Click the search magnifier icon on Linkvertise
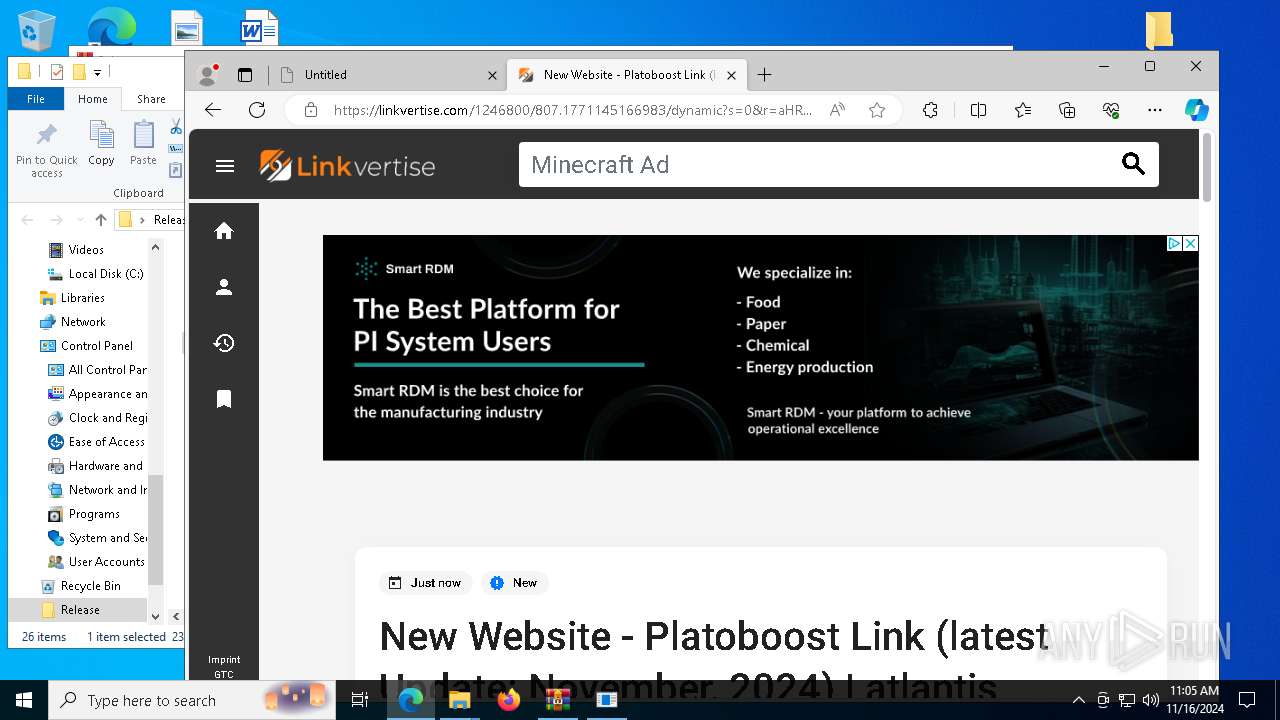Image resolution: width=1280 pixels, height=720 pixels. pyautogui.click(x=1133, y=164)
